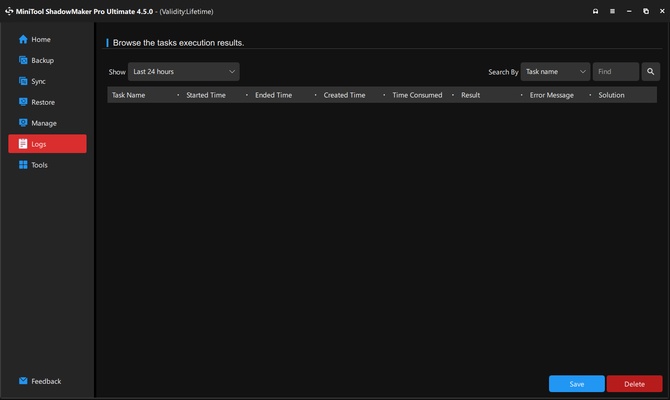Sort by Solution column header
This screenshot has width=670, height=400.
click(x=611, y=95)
